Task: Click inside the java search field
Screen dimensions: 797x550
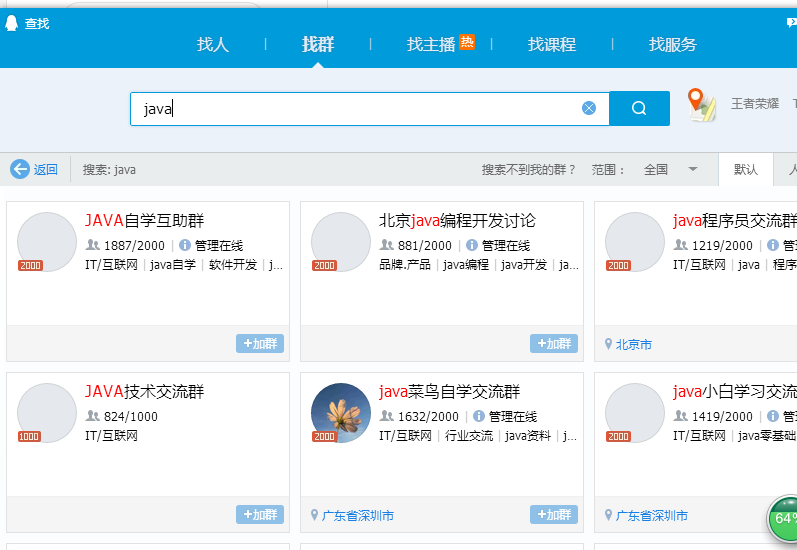Action: pyautogui.click(x=360, y=109)
